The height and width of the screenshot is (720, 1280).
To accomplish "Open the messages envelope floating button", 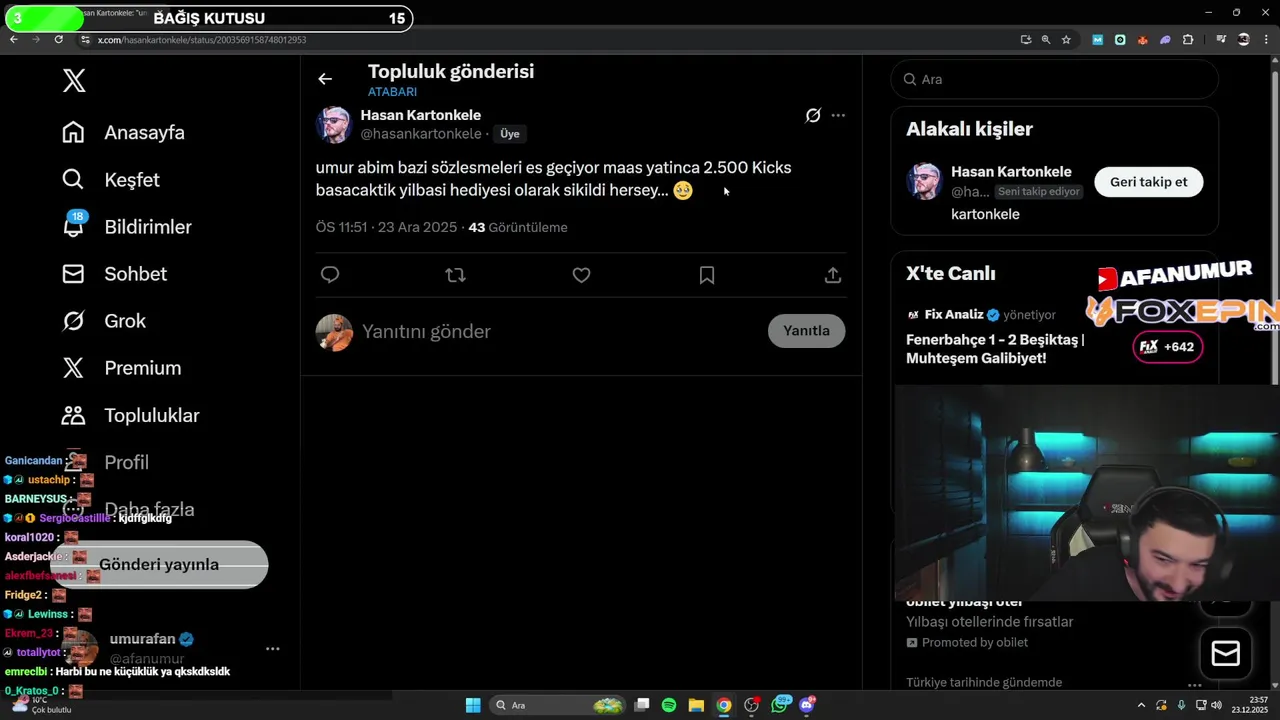I will coord(1225,654).
